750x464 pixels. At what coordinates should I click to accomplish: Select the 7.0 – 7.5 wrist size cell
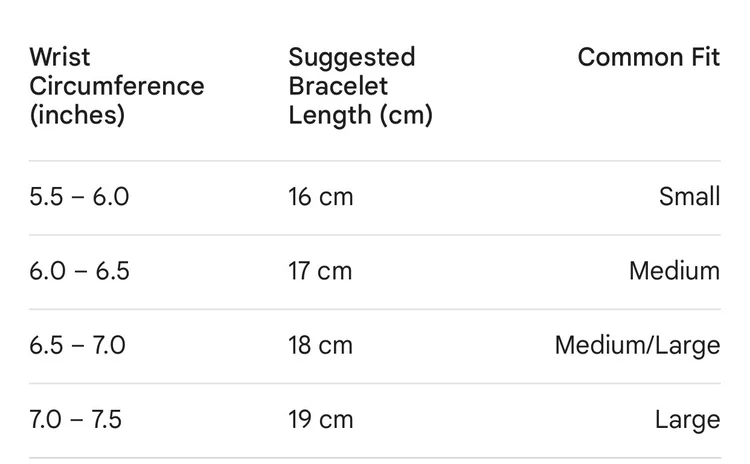76,419
